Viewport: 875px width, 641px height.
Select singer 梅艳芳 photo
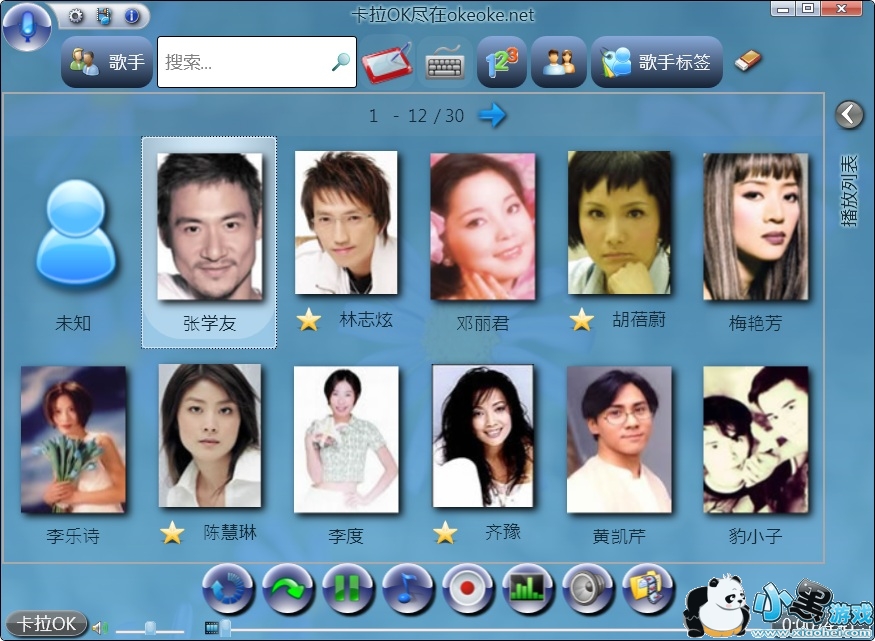coord(756,226)
